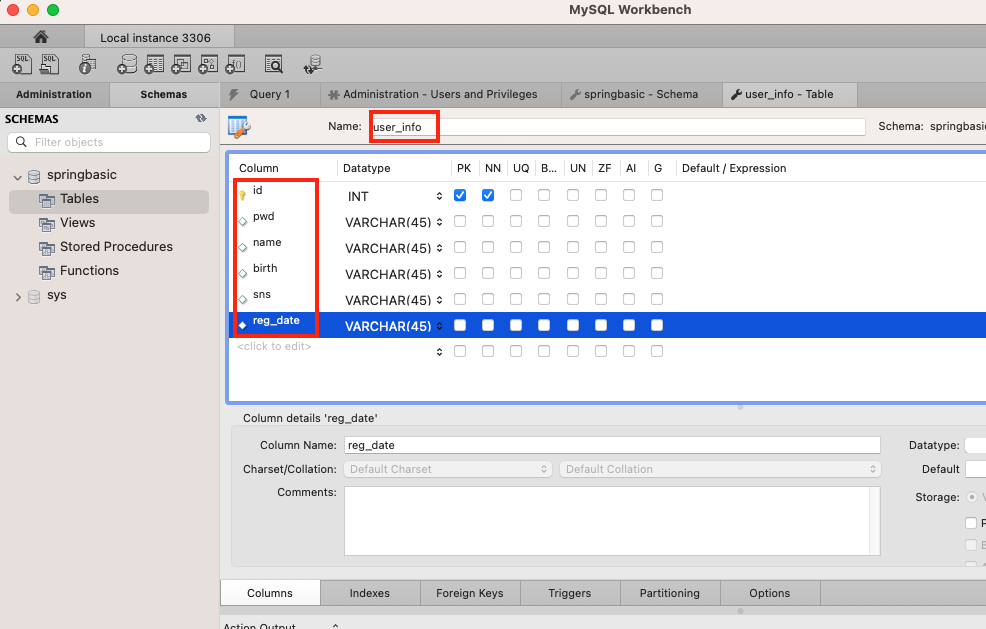The width and height of the screenshot is (986, 629).
Task: Check the UQ box for birth column
Action: point(516,273)
